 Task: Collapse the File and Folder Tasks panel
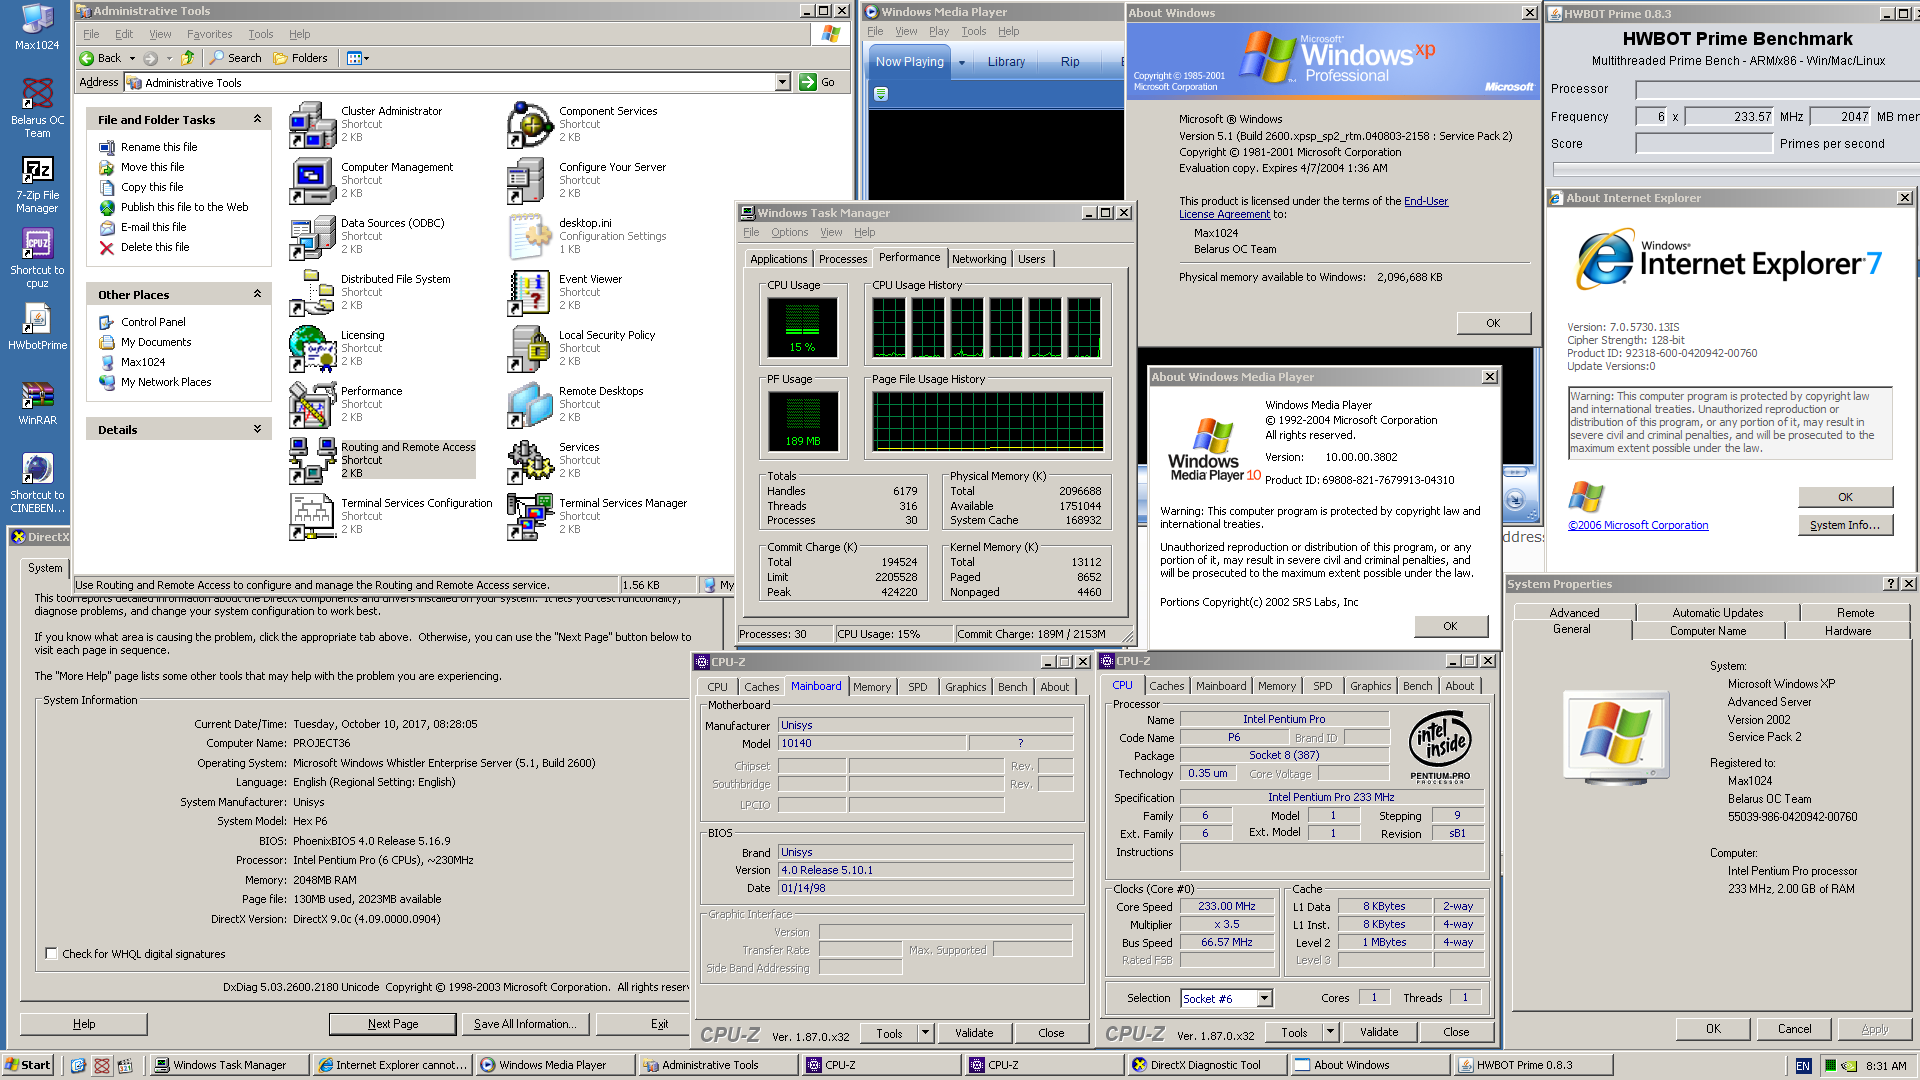(257, 119)
